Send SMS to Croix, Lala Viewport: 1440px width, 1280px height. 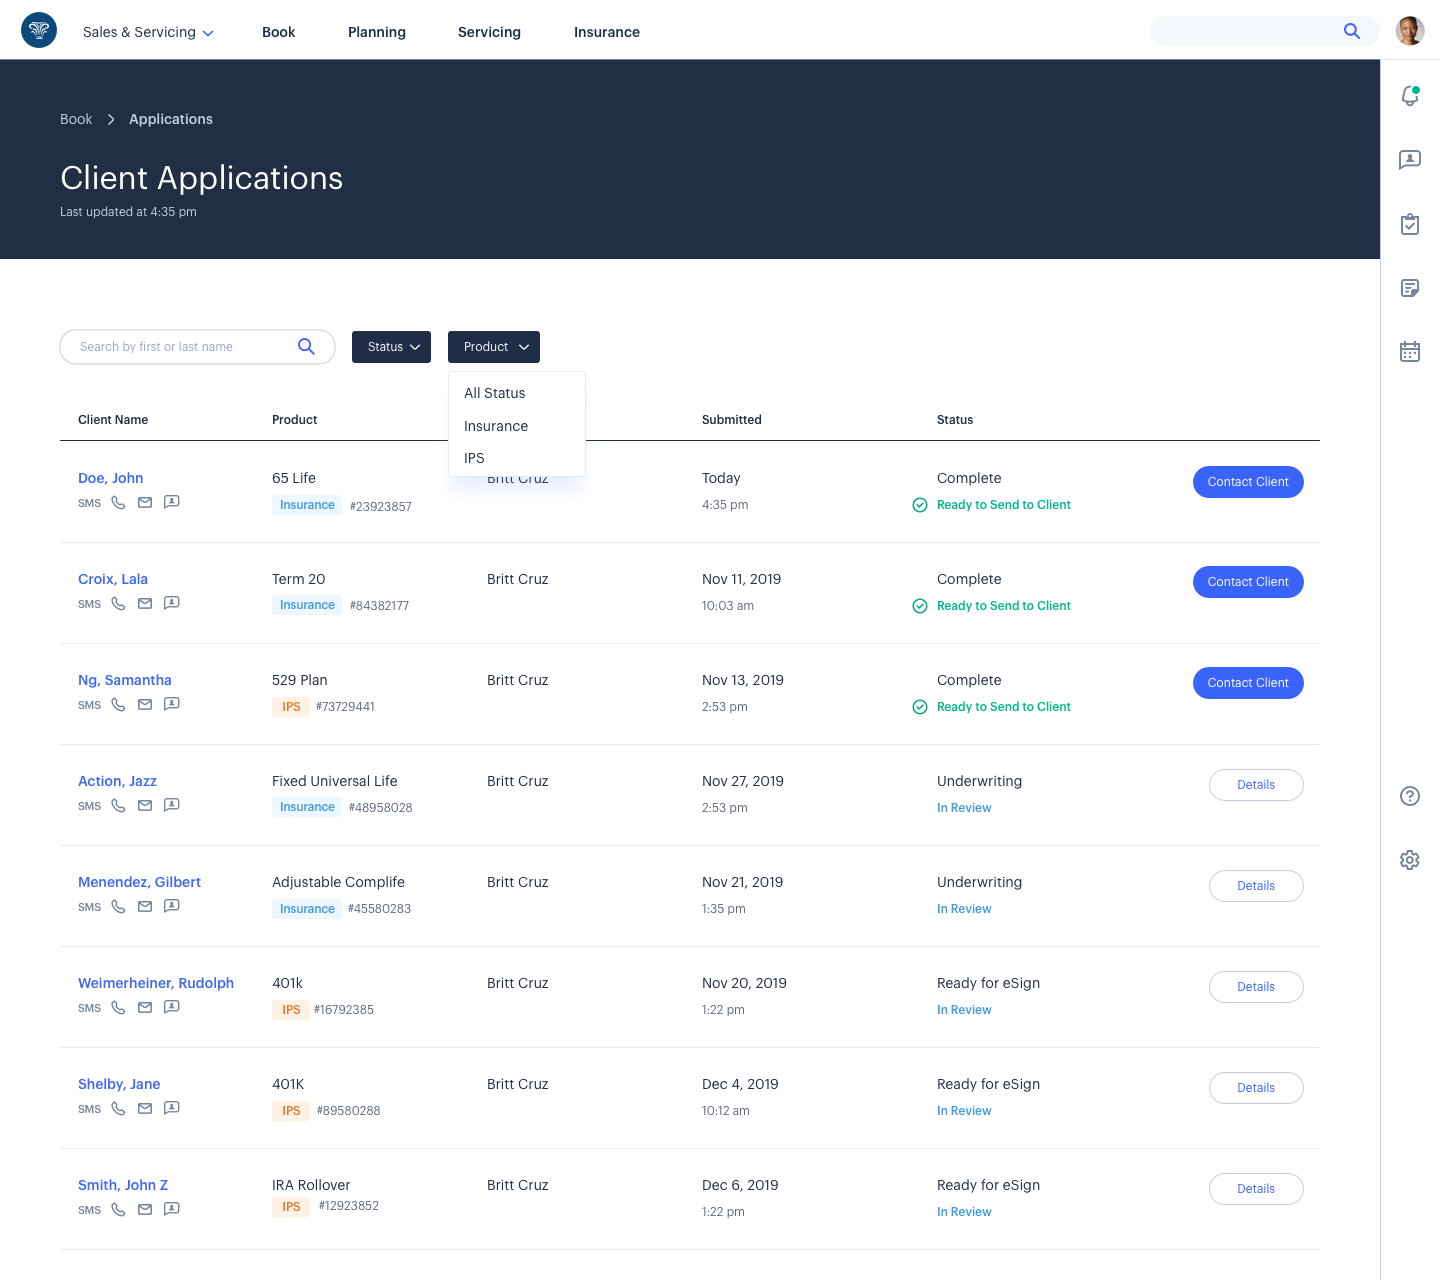coord(90,604)
